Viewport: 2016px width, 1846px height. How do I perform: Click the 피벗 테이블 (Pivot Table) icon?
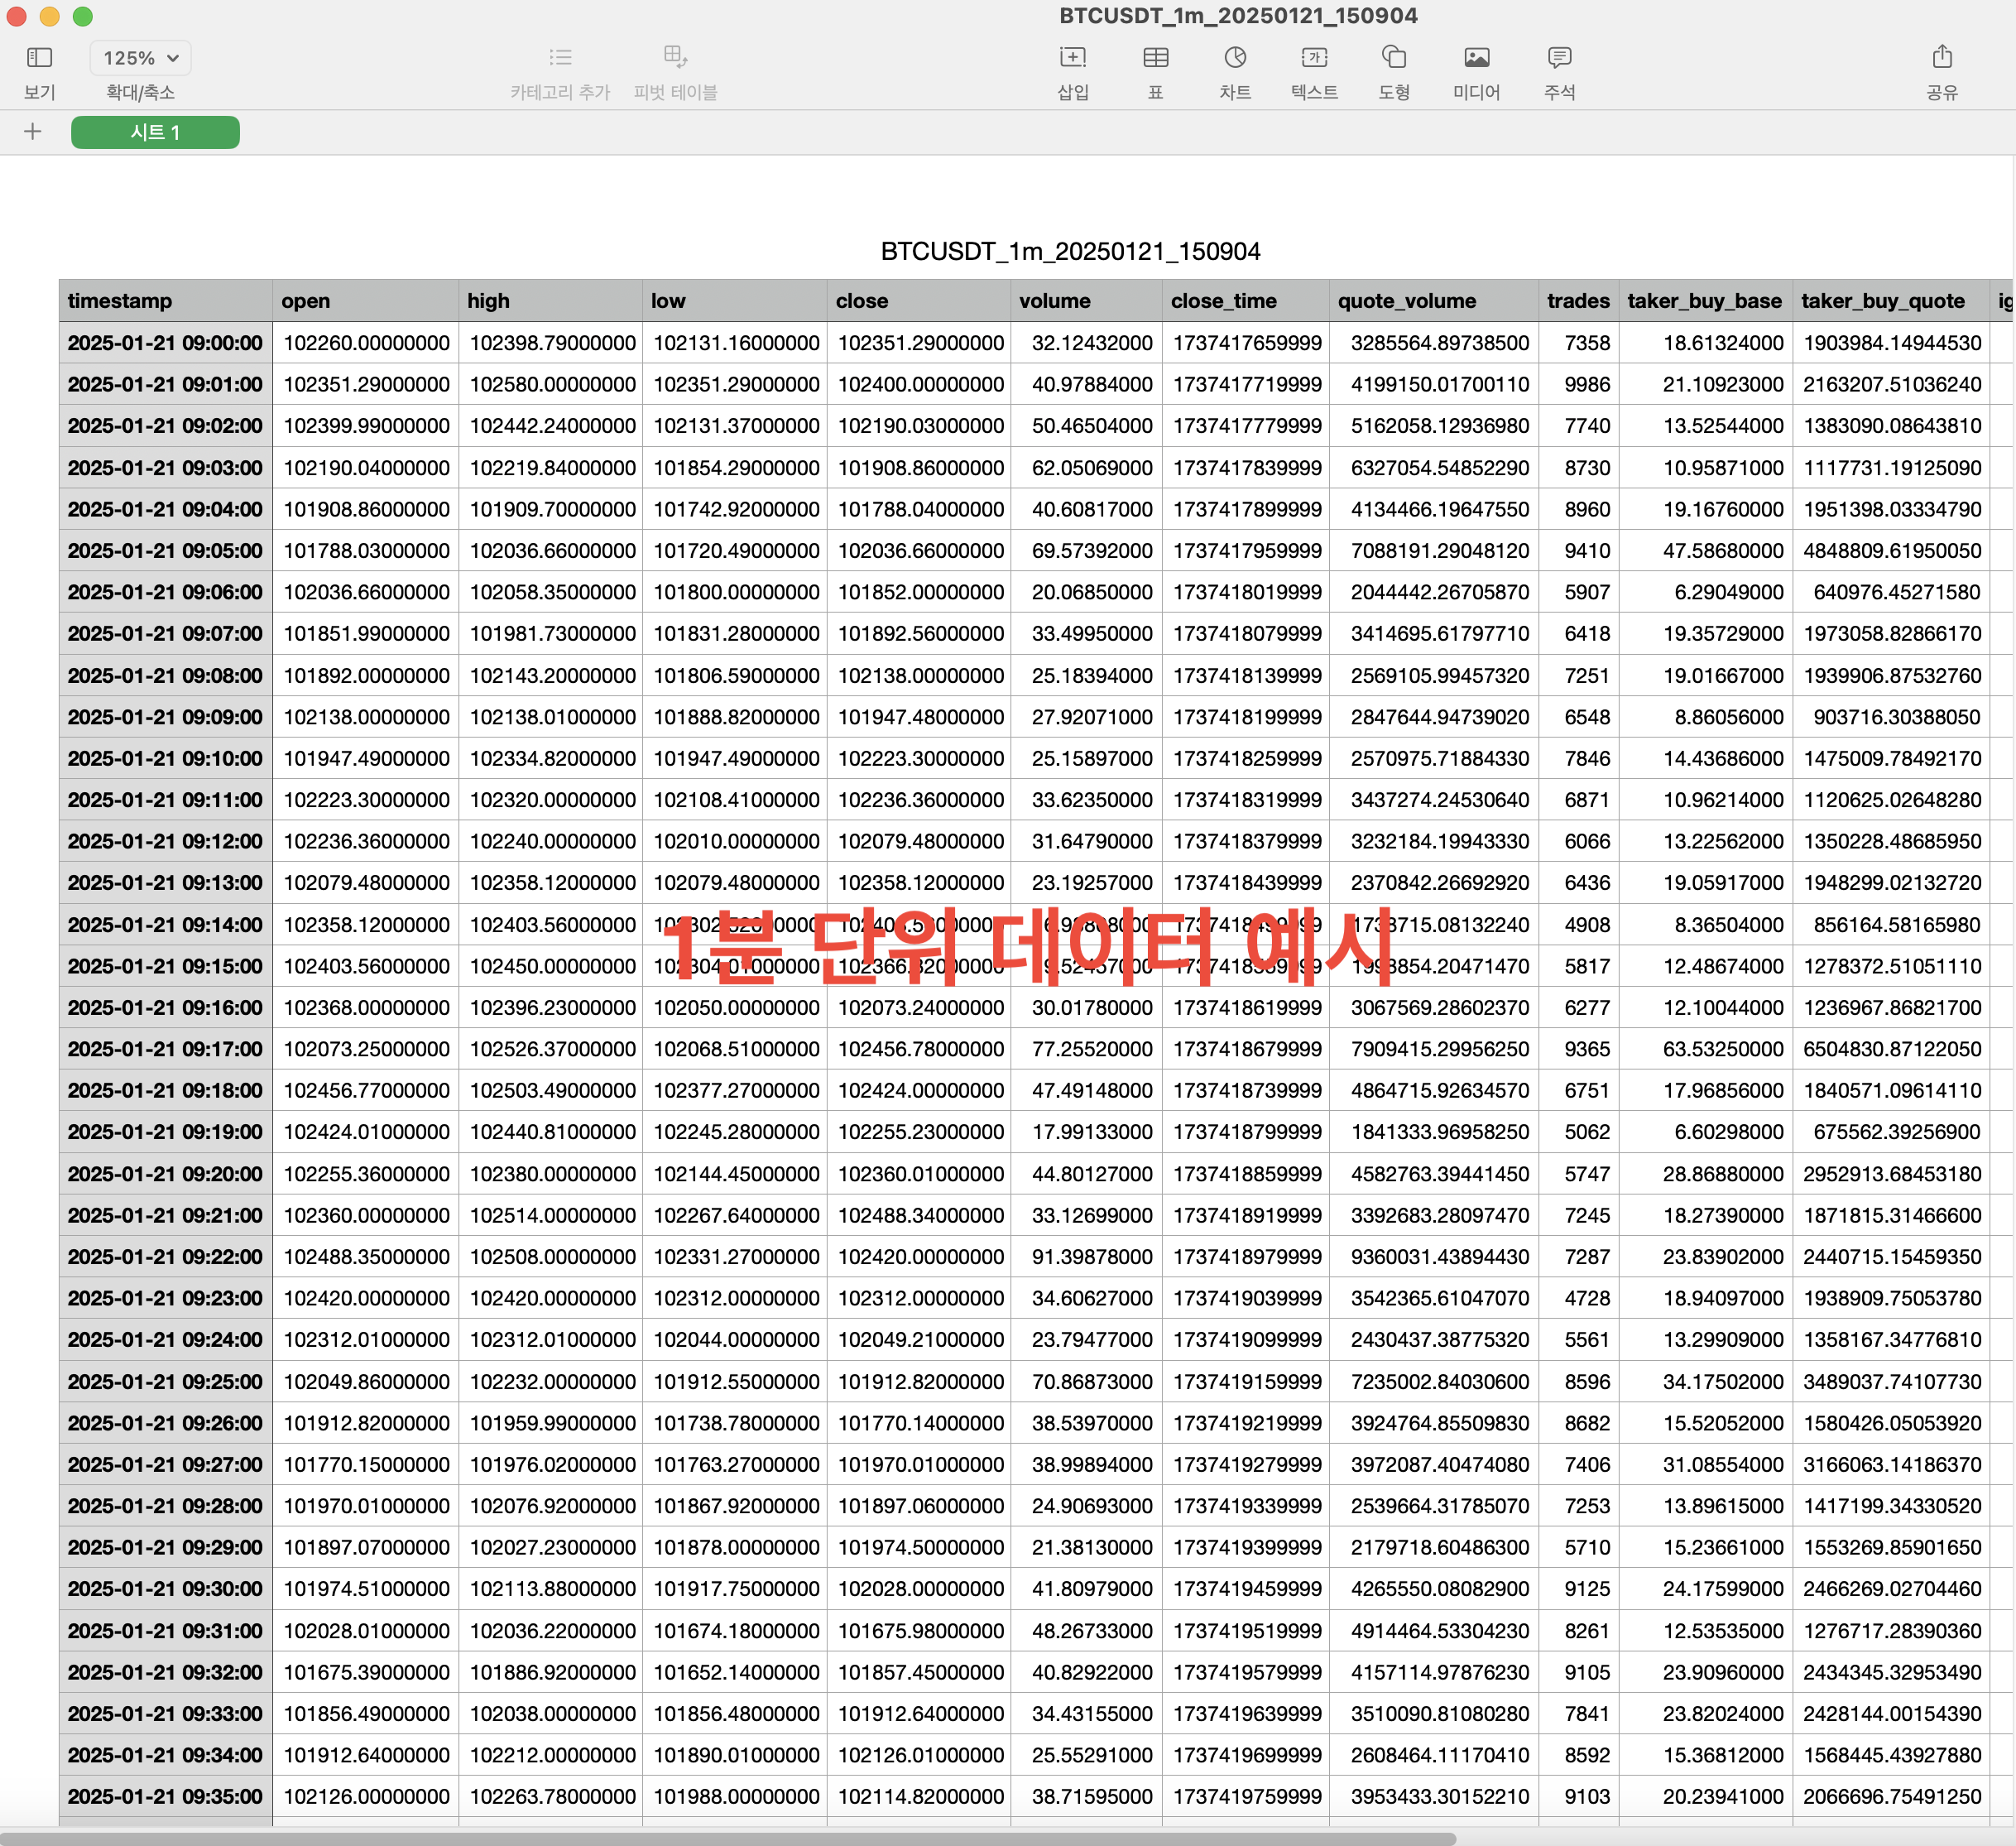[x=675, y=58]
